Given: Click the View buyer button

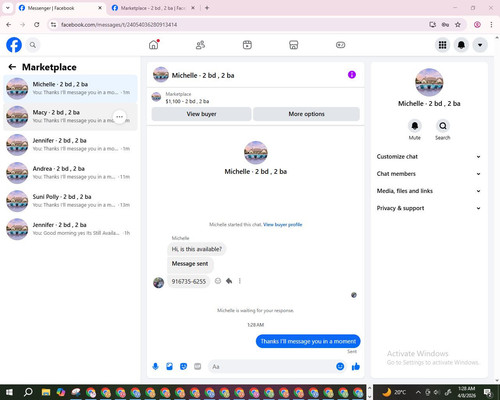Looking at the screenshot, I should tap(201, 114).
